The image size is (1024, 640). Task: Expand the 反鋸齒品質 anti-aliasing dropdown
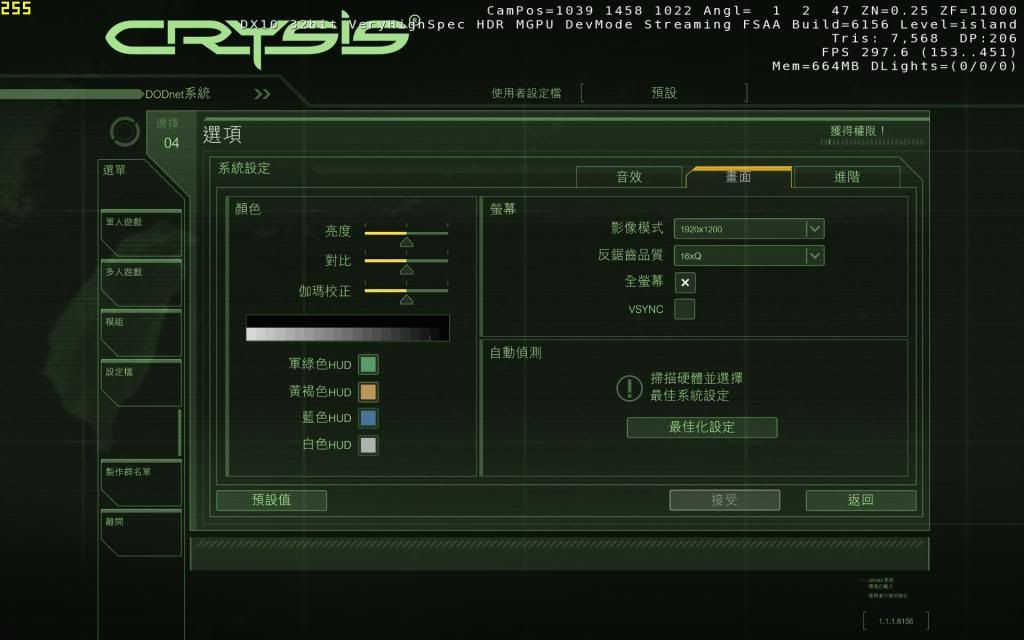(814, 256)
